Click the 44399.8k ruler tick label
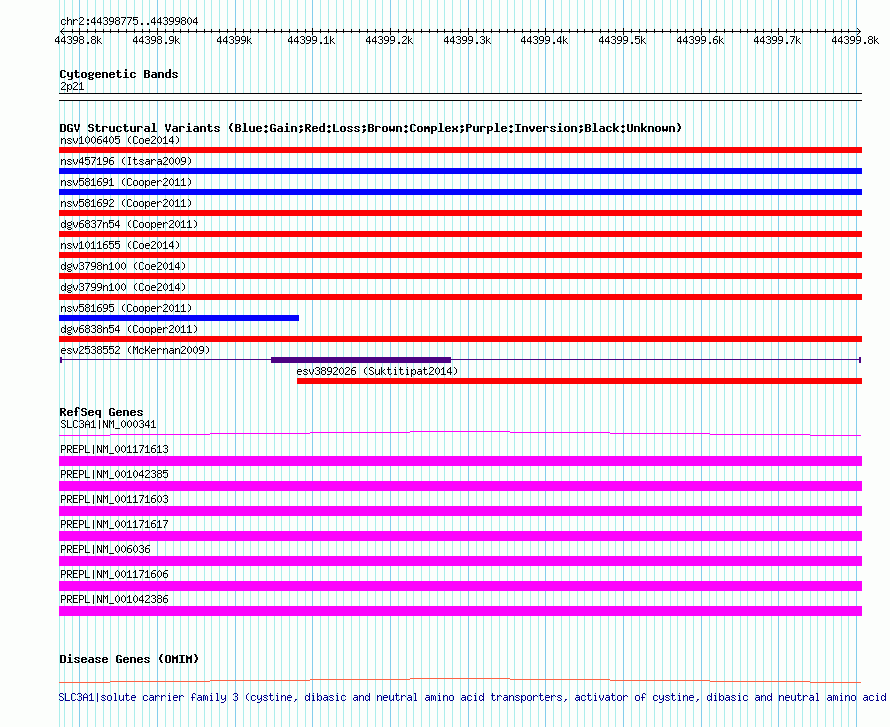Viewport: 890px width, 727px height. tap(855, 40)
